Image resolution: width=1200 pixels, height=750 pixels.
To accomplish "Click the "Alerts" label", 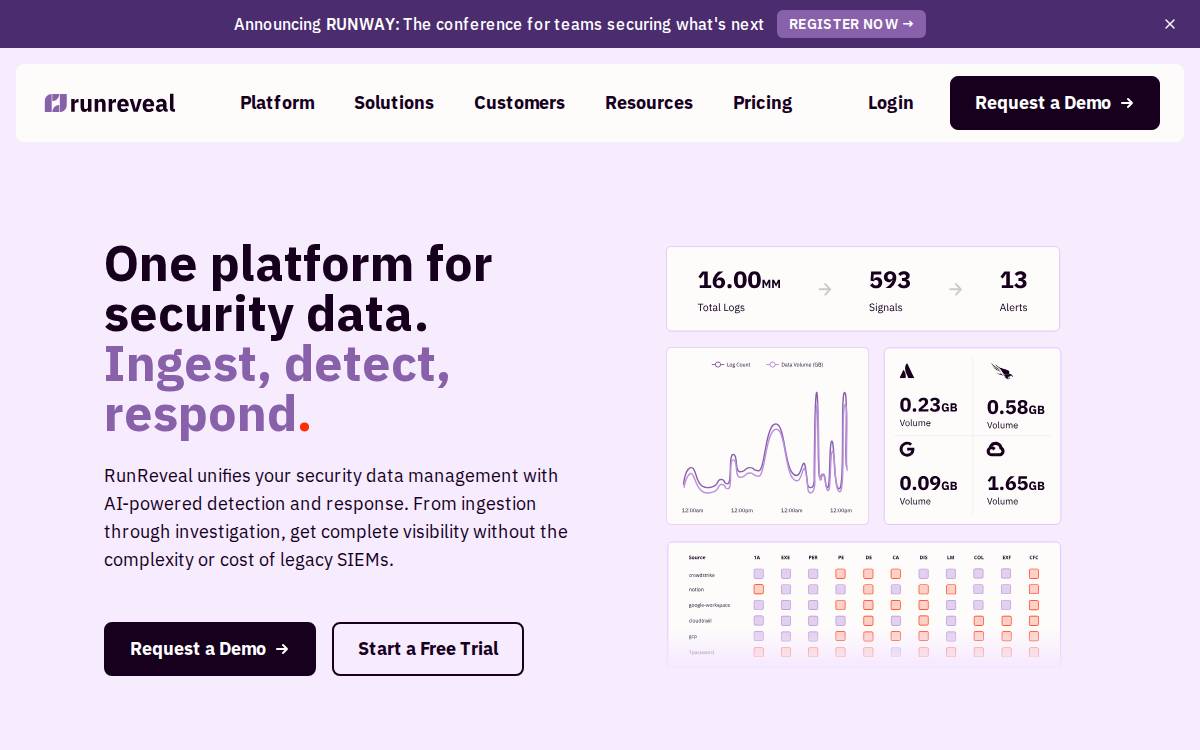I will pos(1014,308).
